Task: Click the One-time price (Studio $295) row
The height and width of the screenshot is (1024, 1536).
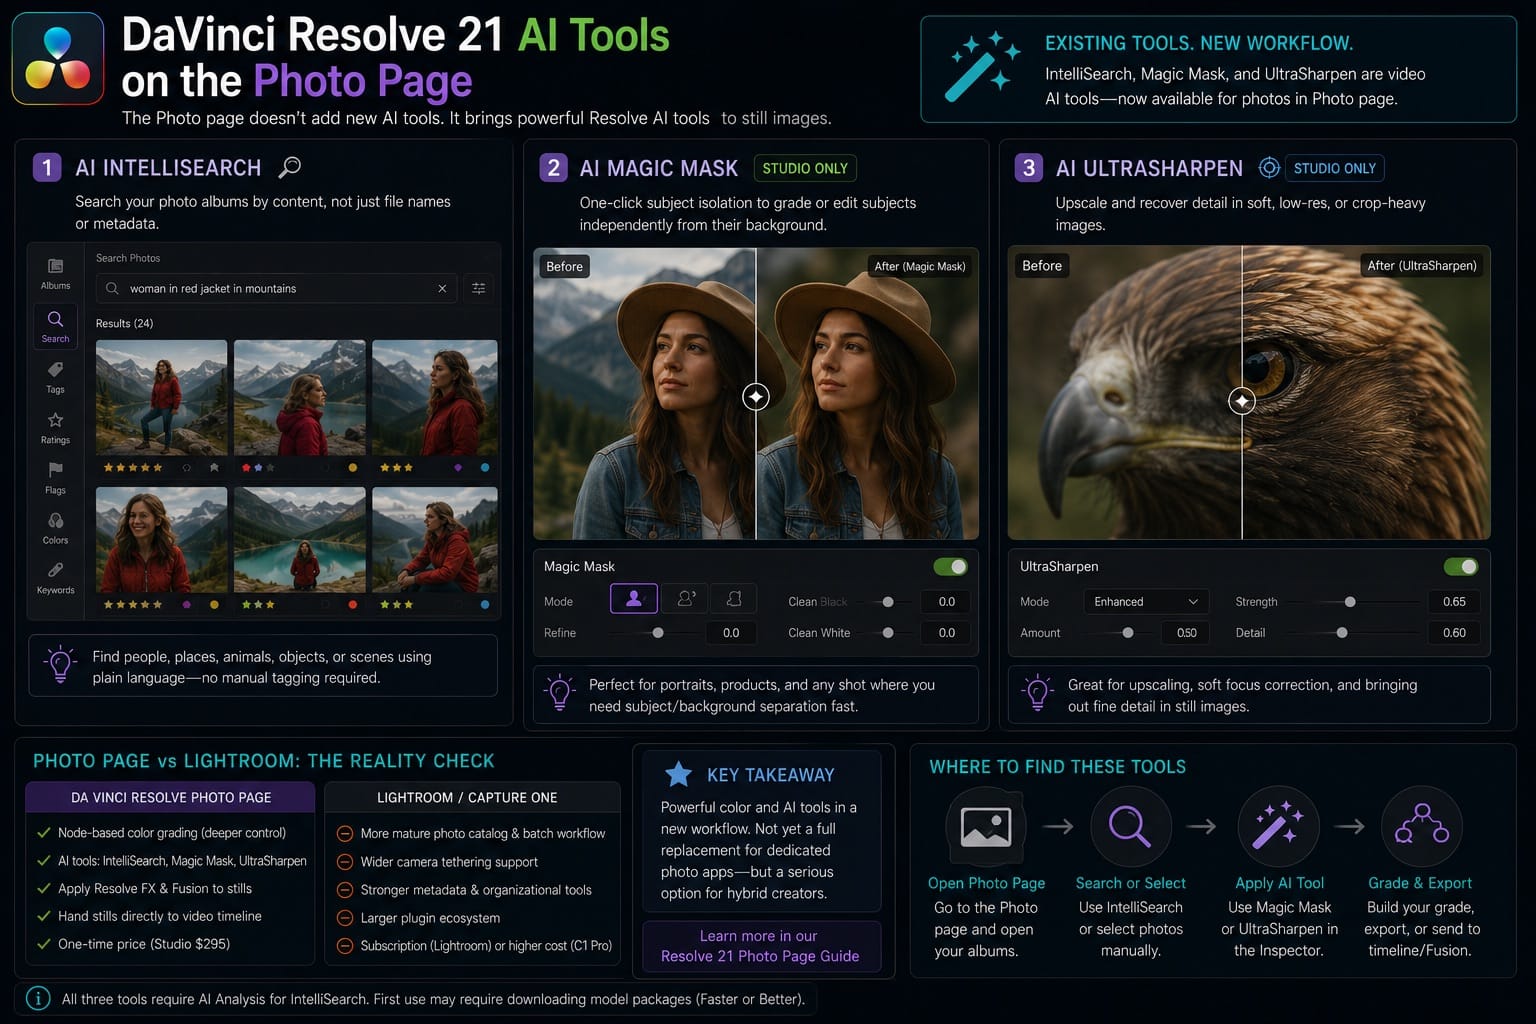Action: coord(133,944)
